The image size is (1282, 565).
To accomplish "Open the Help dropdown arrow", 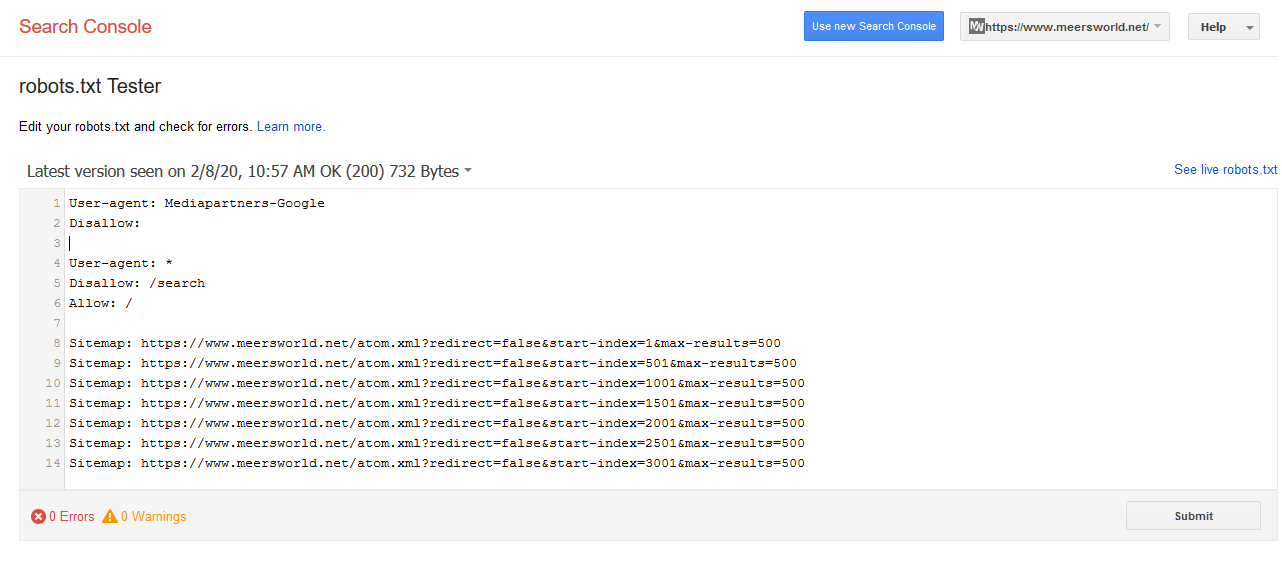I will point(1250,28).
